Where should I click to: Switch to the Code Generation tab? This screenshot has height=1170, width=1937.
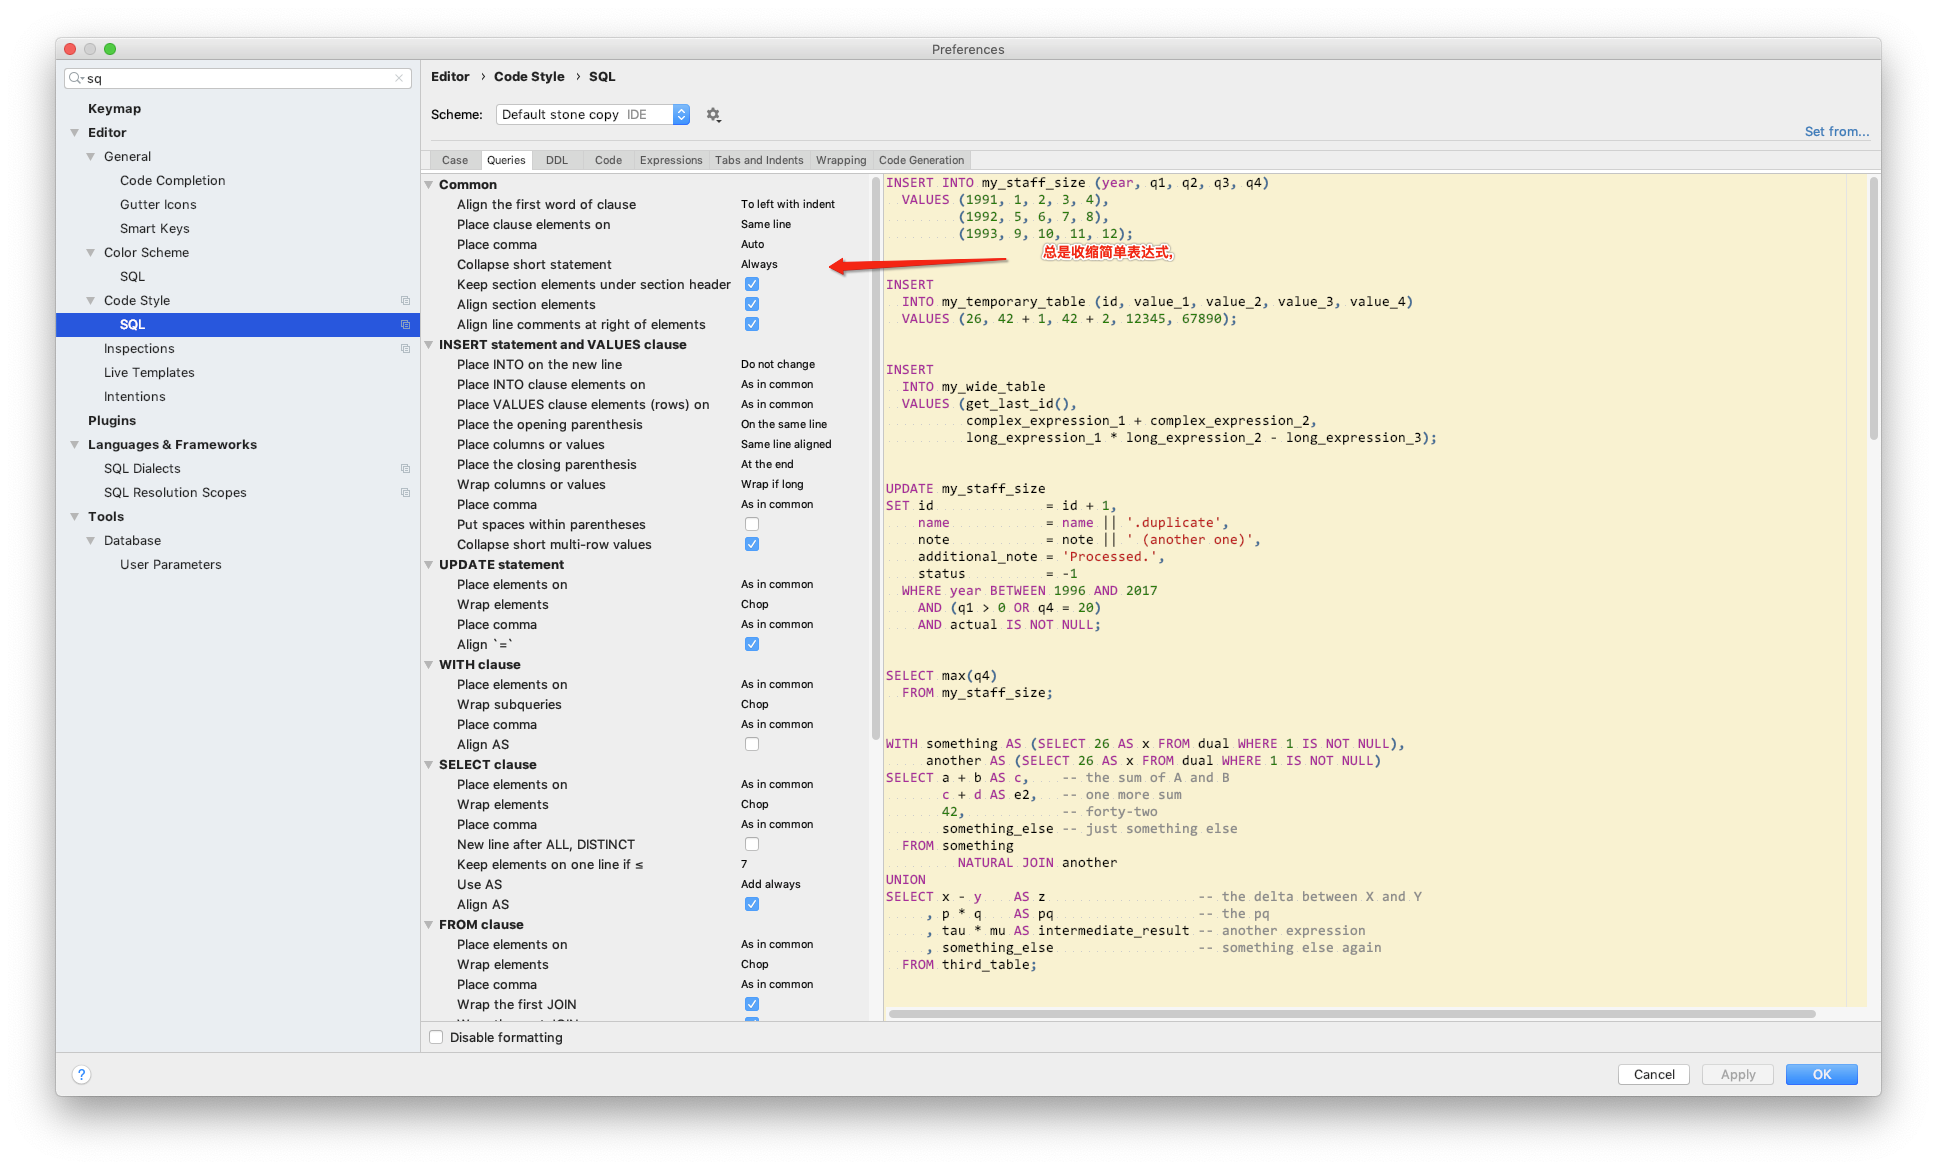click(923, 160)
